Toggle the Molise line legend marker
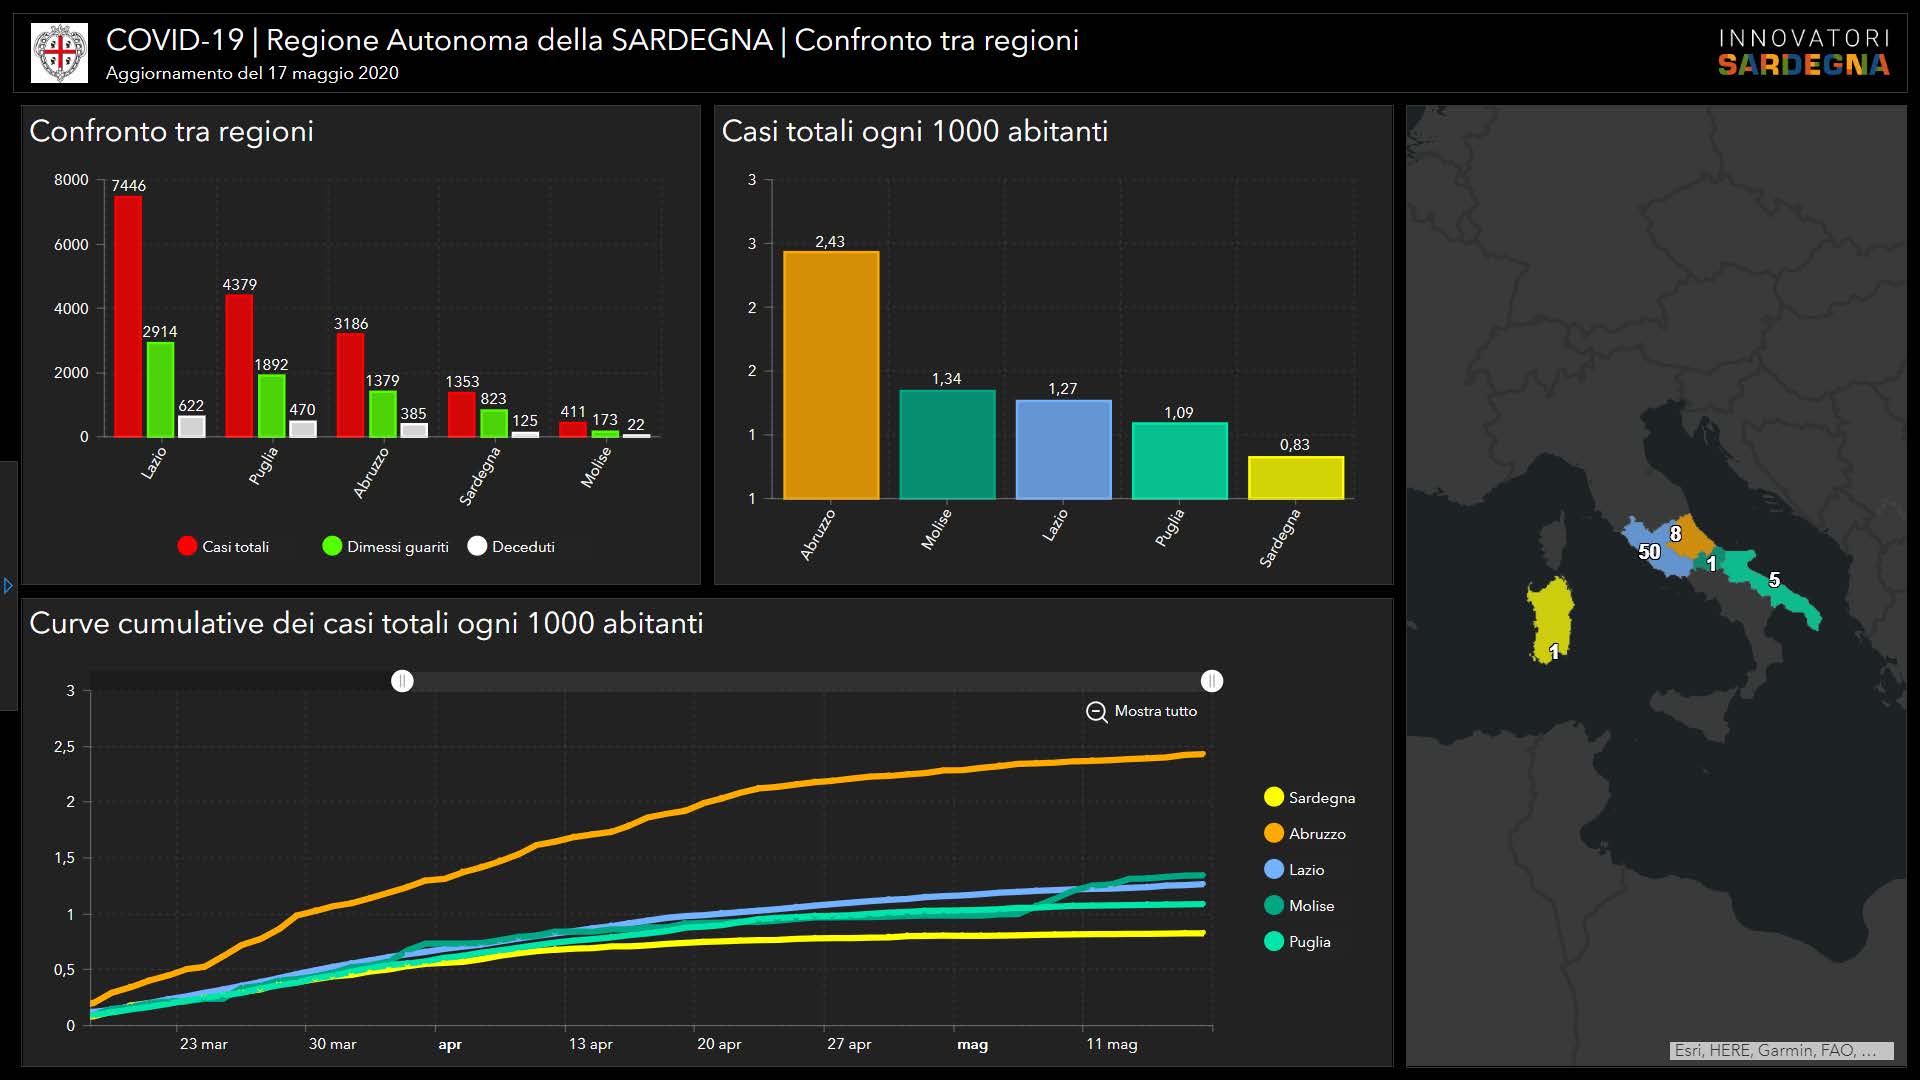1920x1080 pixels. point(1274,906)
